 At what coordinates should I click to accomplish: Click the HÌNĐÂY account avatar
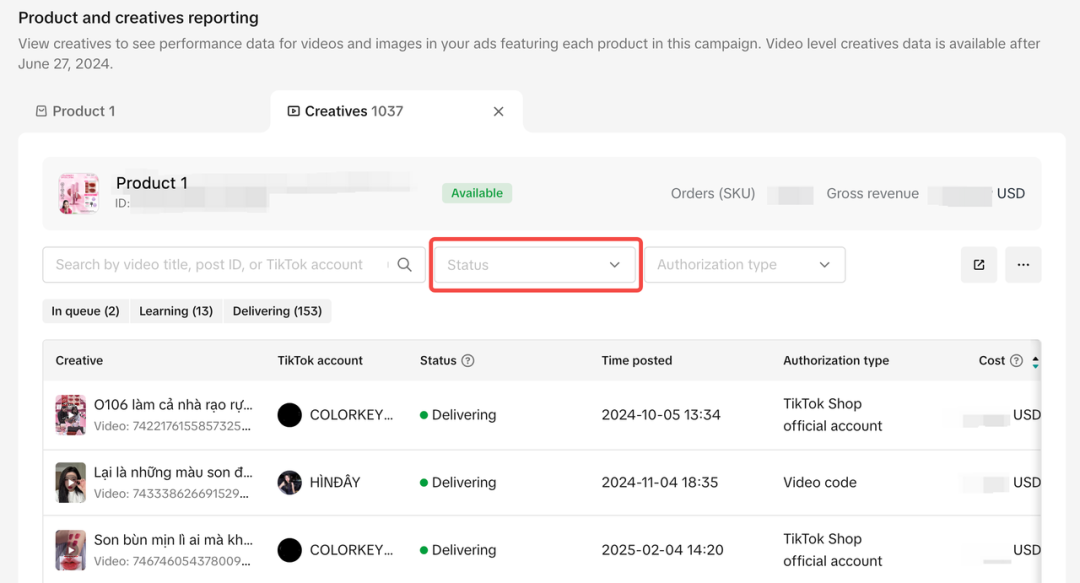[290, 482]
